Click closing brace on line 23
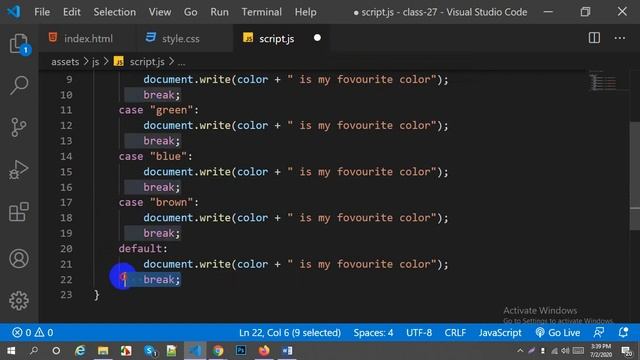The height and width of the screenshot is (360, 640). point(96,295)
